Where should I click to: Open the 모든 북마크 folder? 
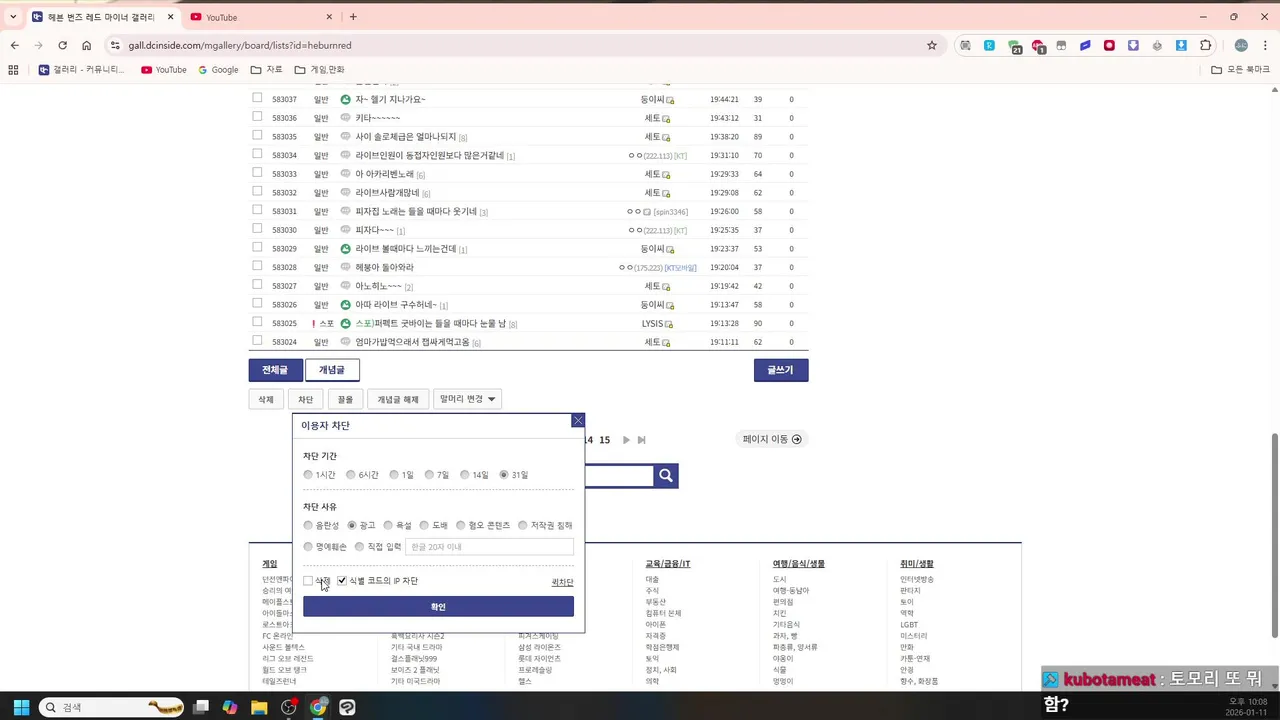(x=1240, y=70)
